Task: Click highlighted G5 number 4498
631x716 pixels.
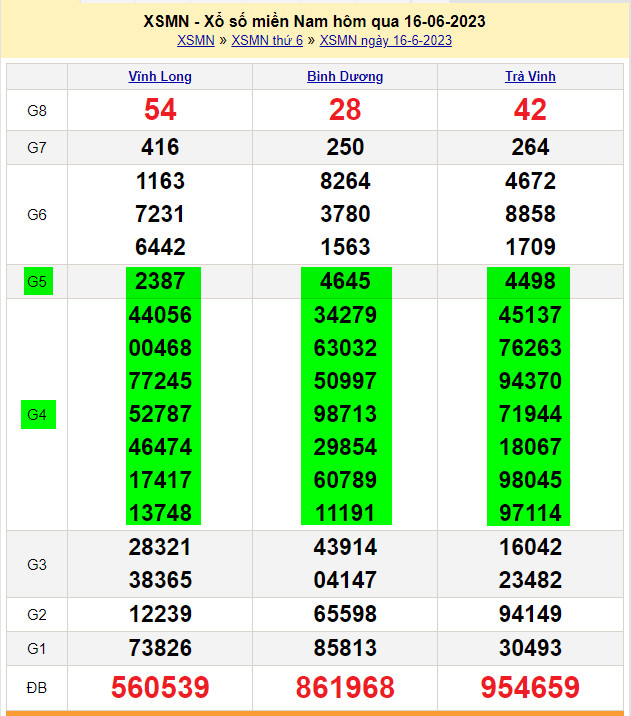Action: [530, 281]
